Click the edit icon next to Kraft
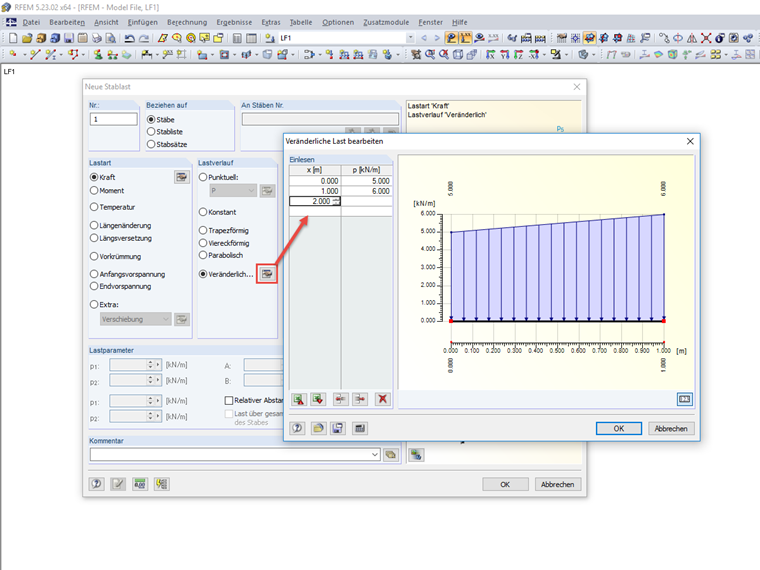 tap(182, 177)
